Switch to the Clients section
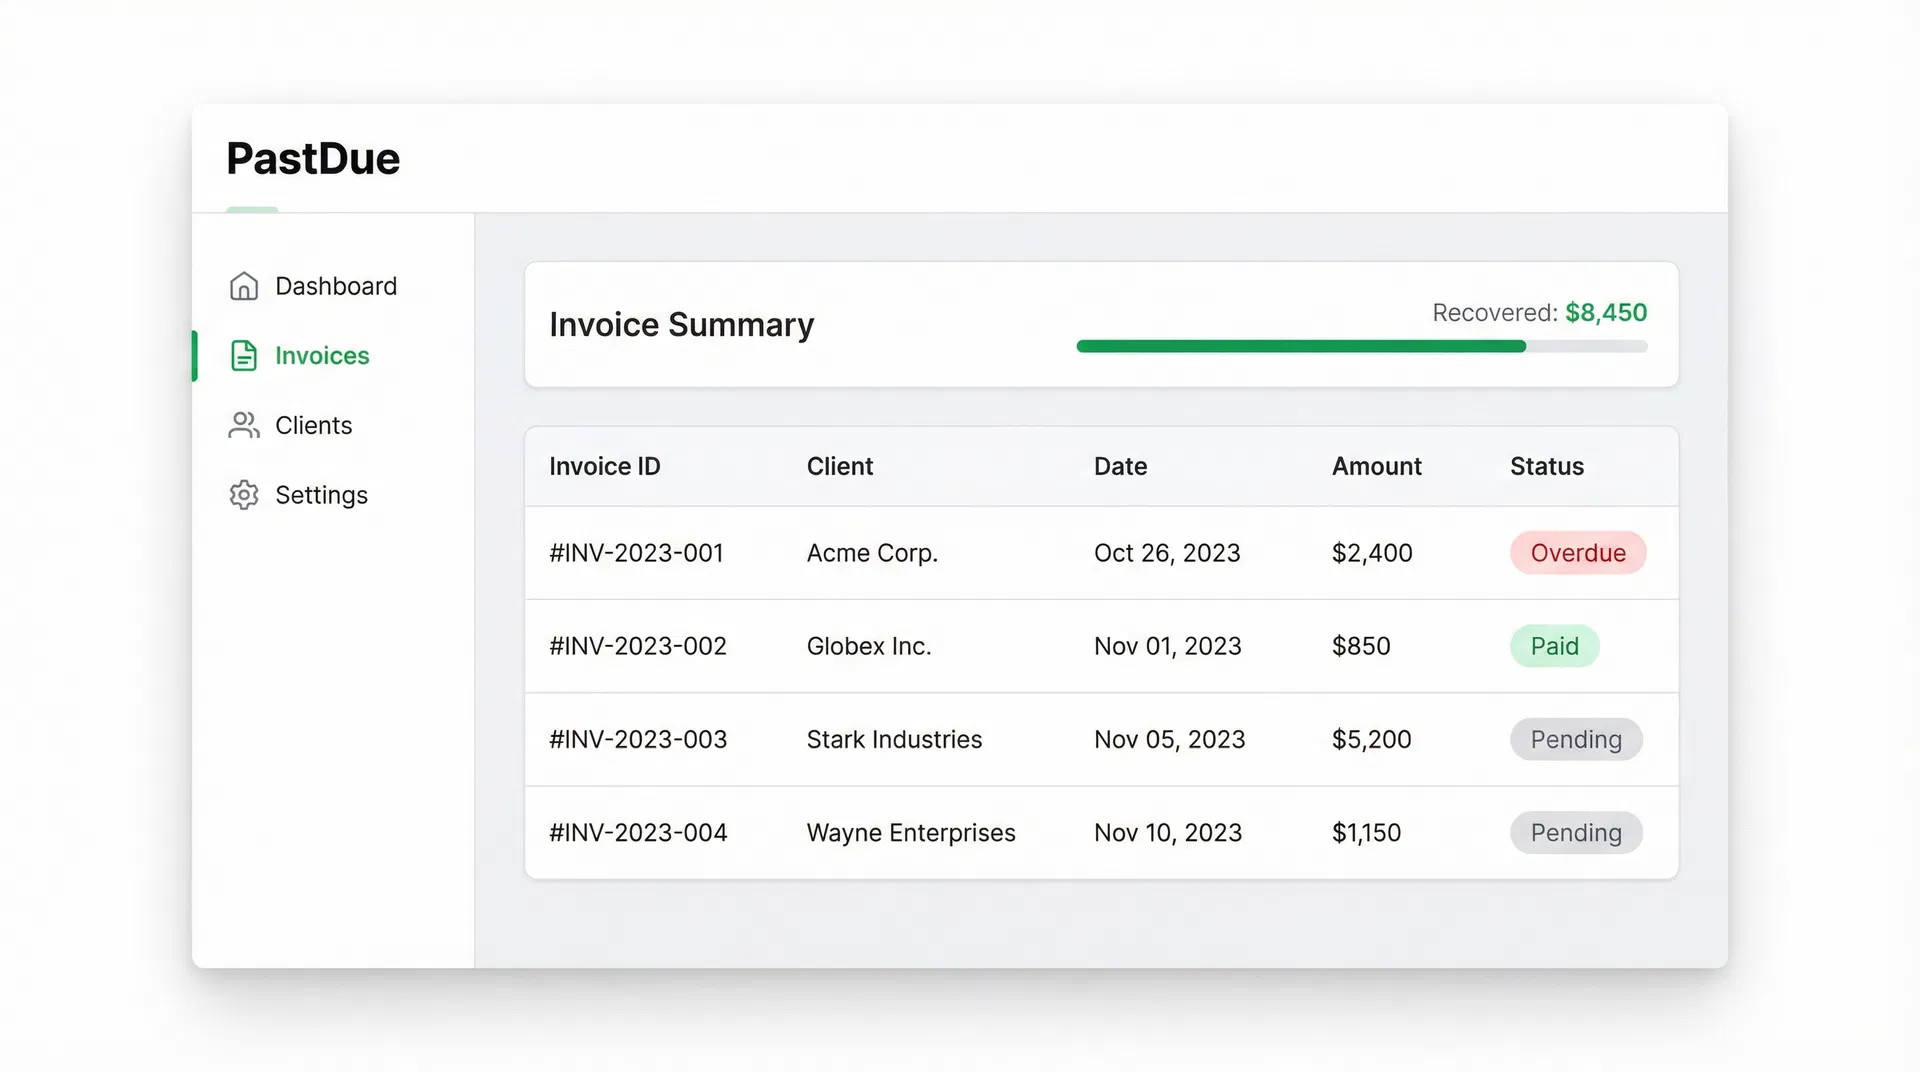The image size is (1920, 1072). pyautogui.click(x=313, y=425)
